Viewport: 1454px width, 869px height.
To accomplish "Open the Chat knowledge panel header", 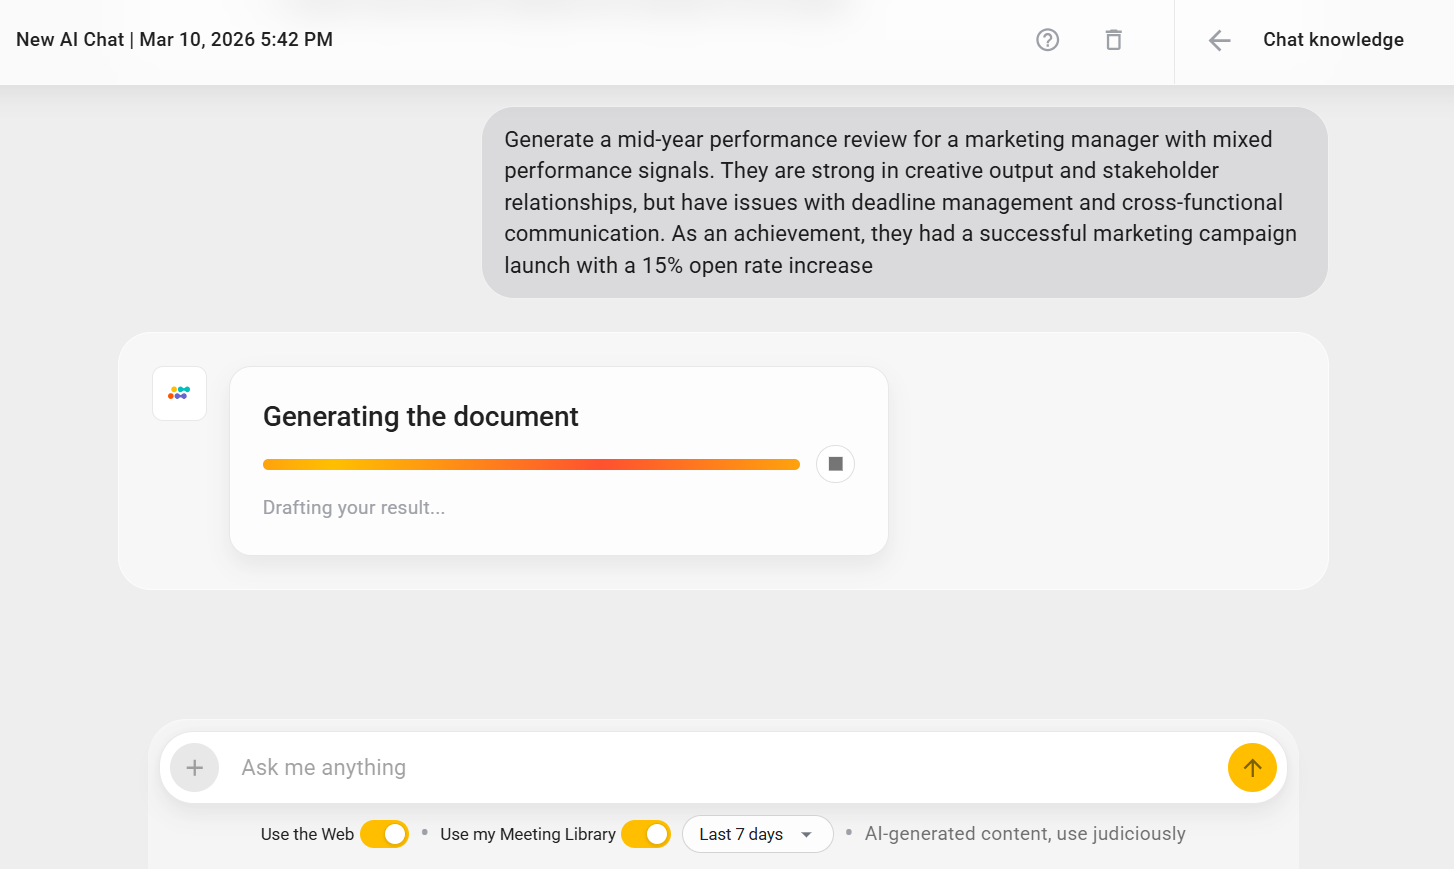I will pos(1333,39).
